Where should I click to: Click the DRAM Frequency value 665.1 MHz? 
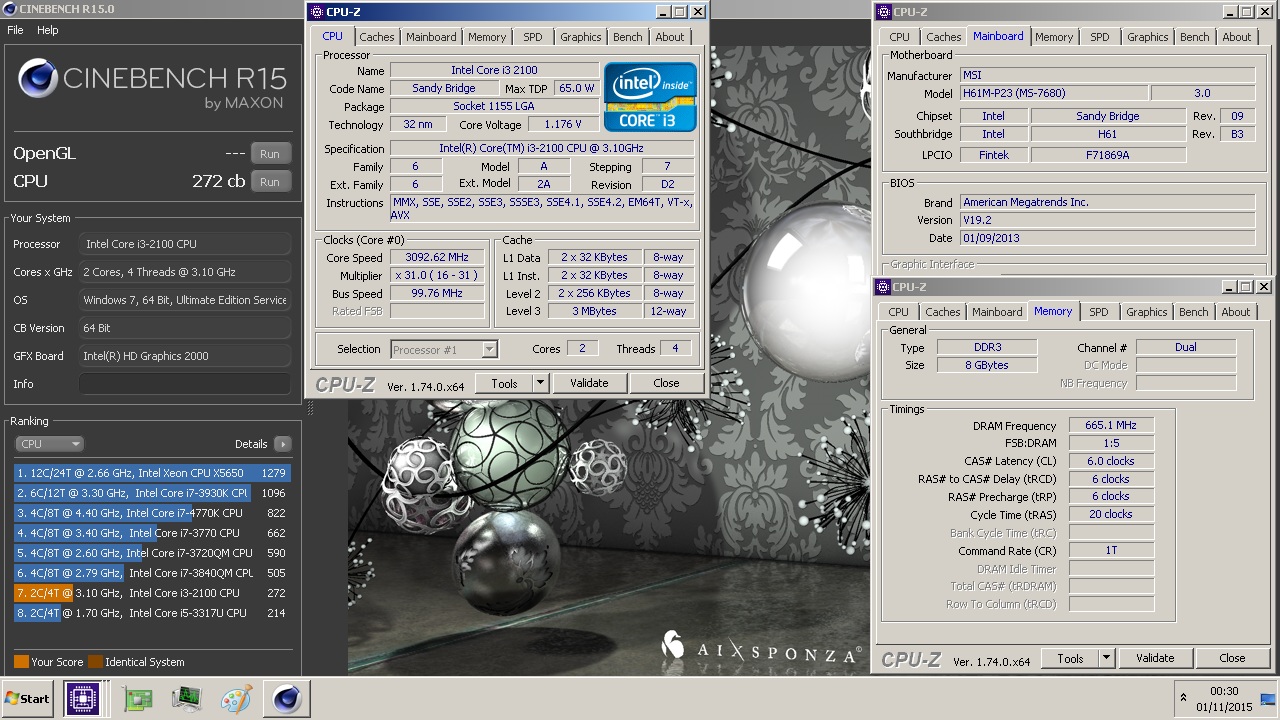pos(1111,425)
